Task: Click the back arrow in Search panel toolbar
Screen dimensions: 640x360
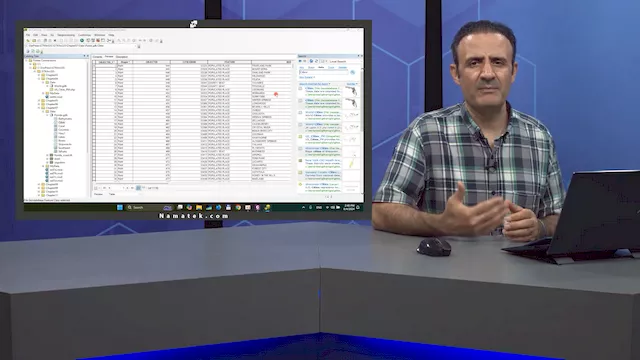Action: [300, 61]
